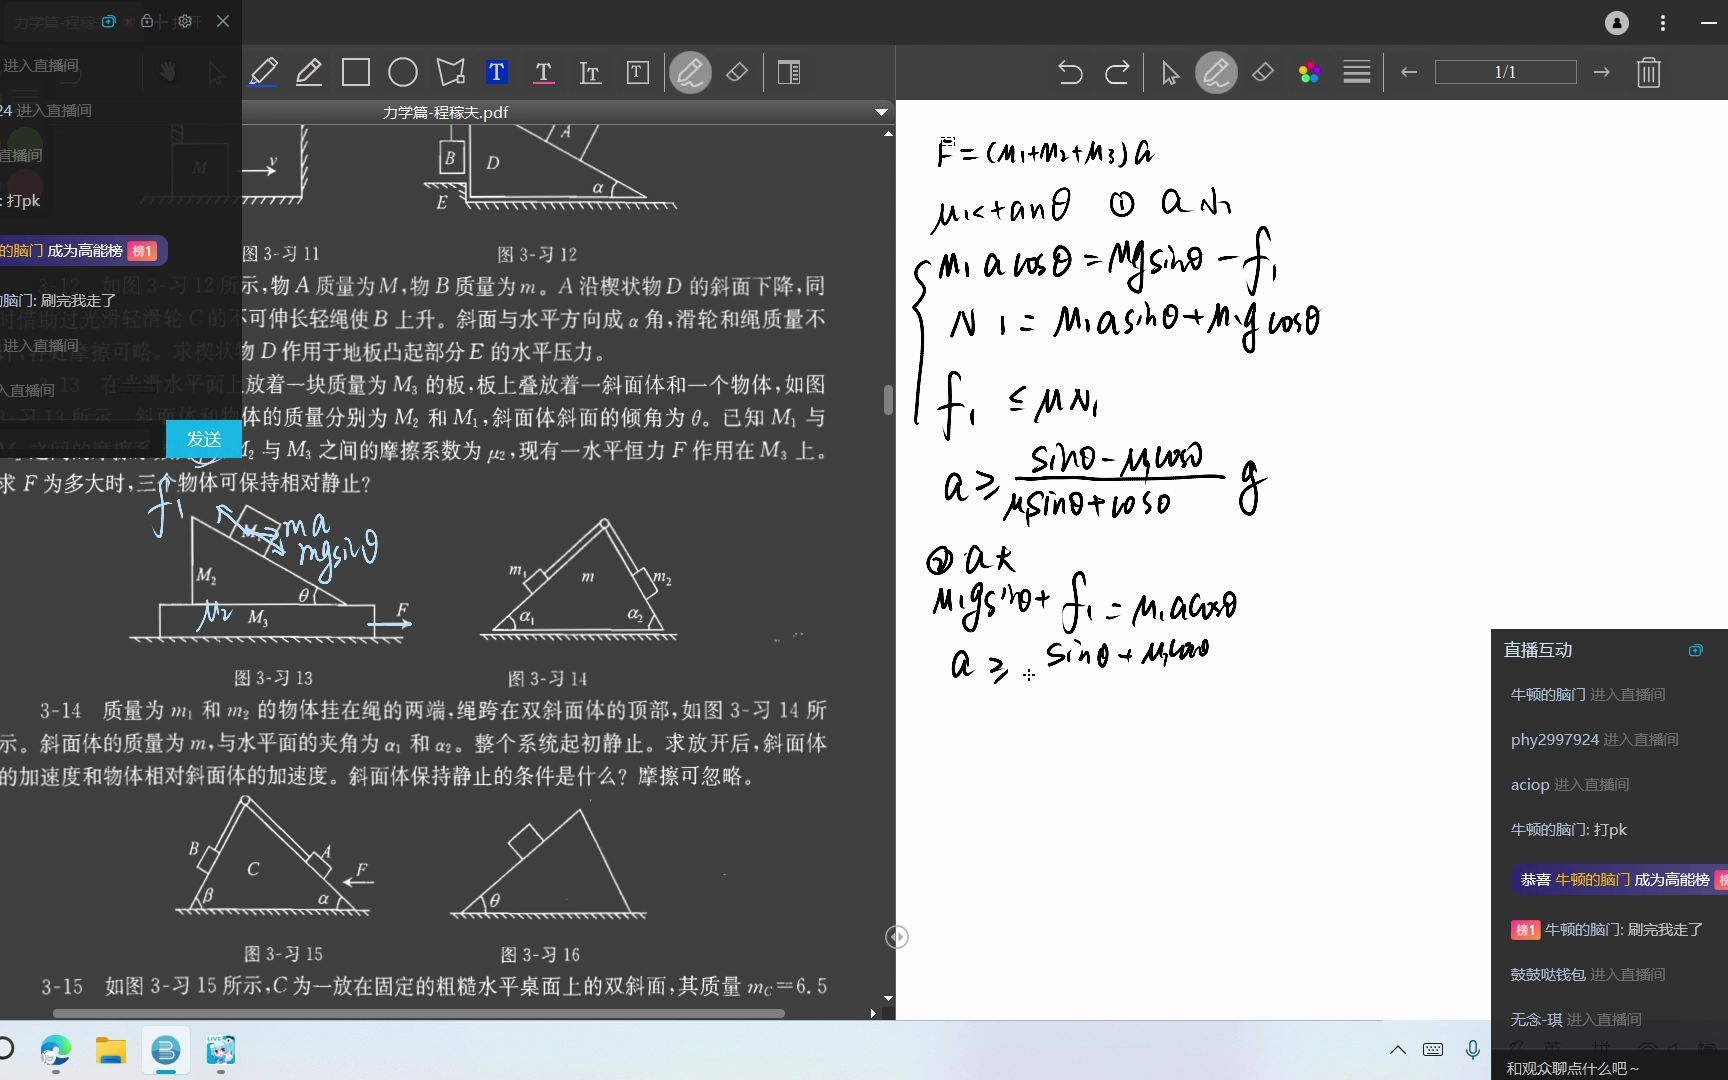Screen dimensions: 1728x1080
Task: Show hidden system tray icons
Action: pyautogui.click(x=1398, y=1050)
